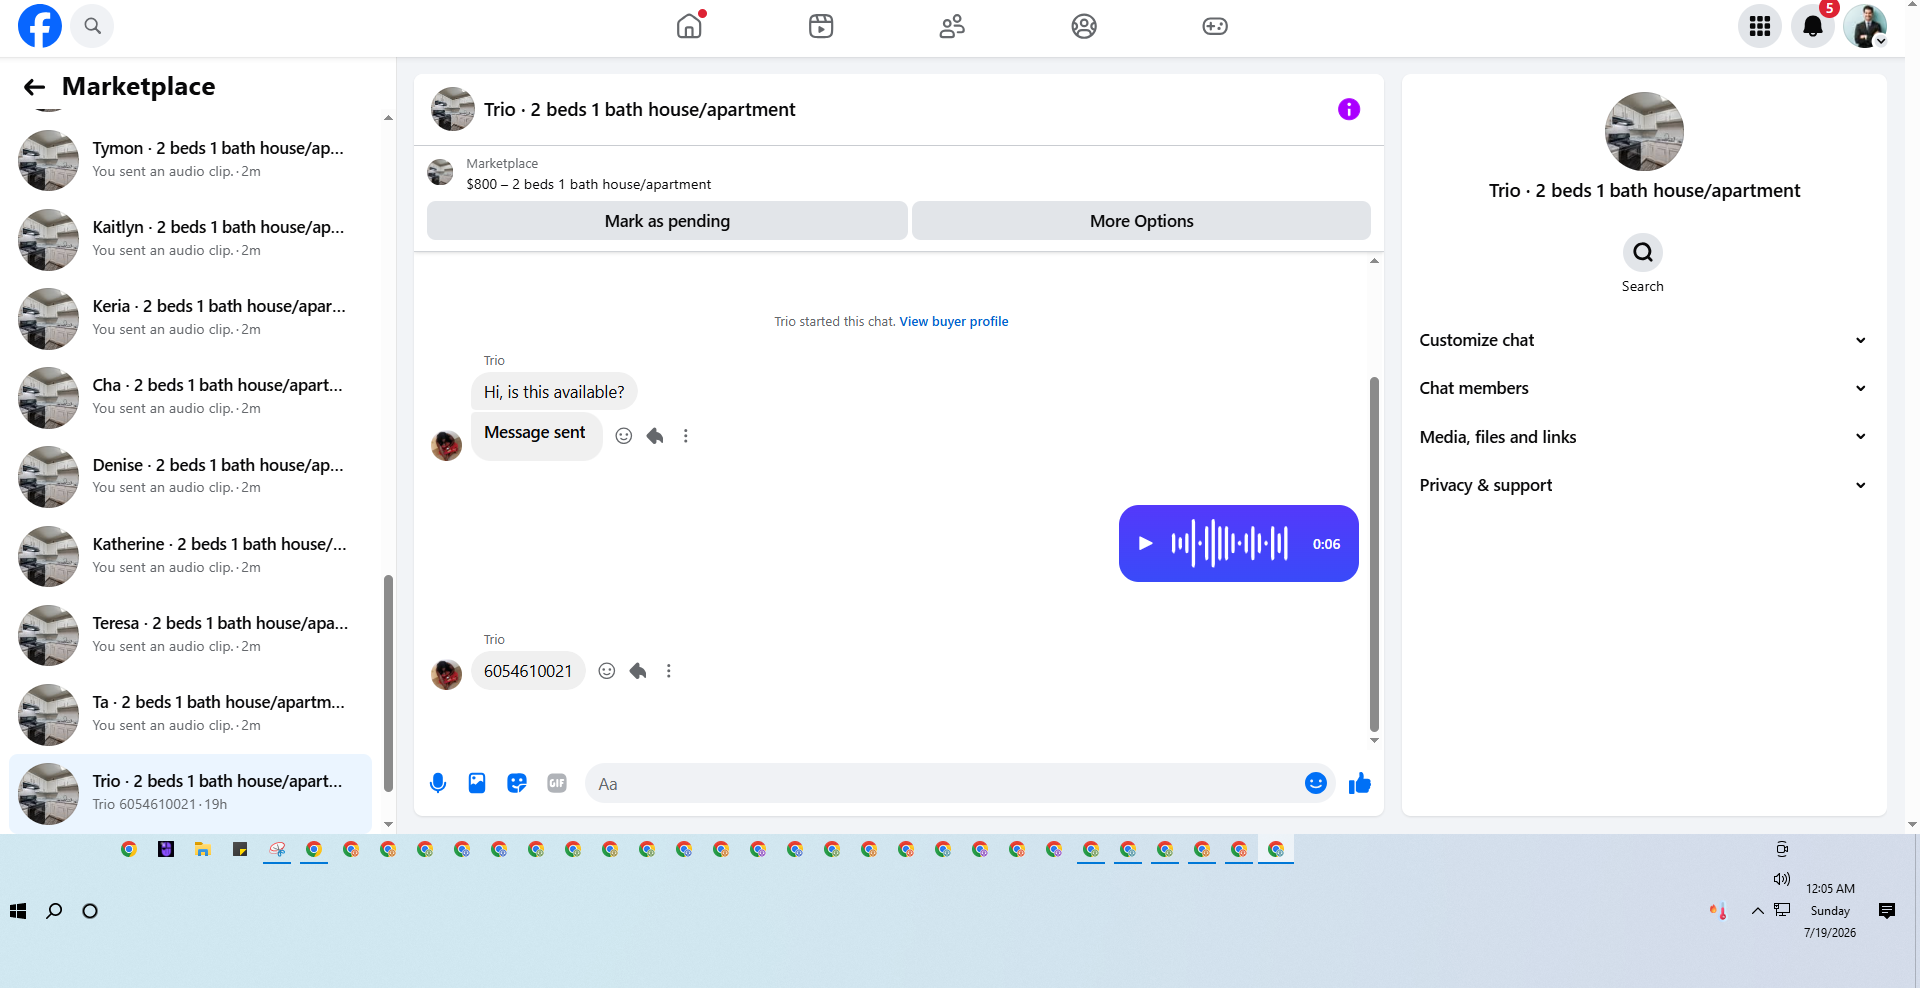Open the Groups icon in top navigation
Screen dimensions: 1920x988
(1084, 26)
